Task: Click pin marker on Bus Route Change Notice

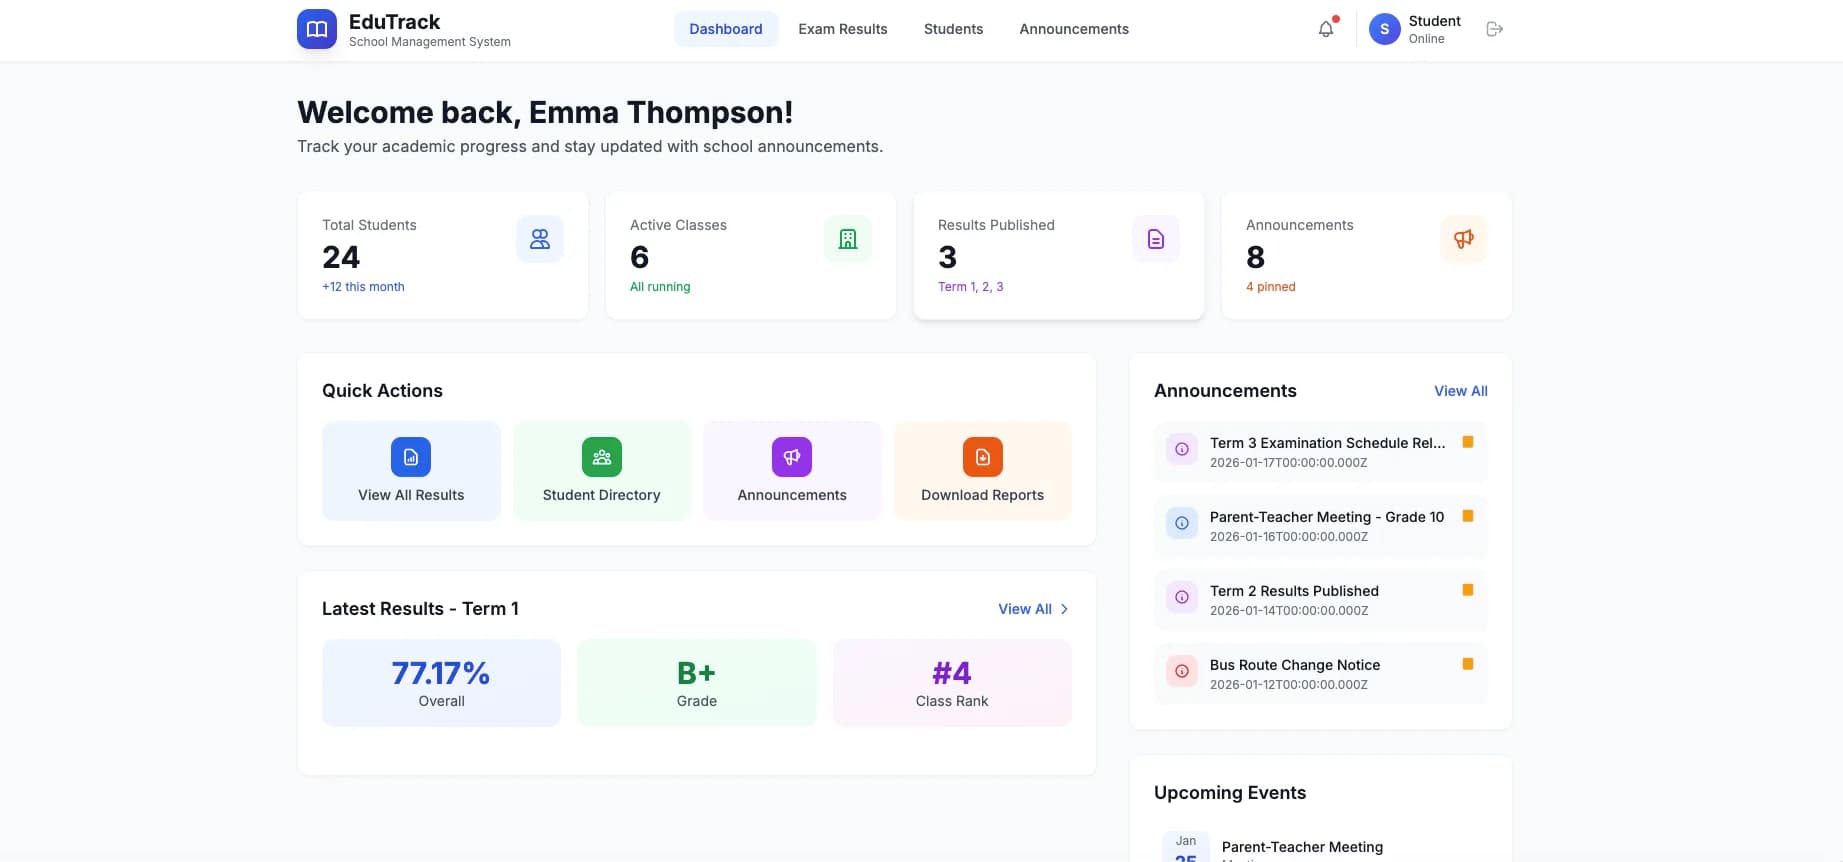Action: 1468,664
